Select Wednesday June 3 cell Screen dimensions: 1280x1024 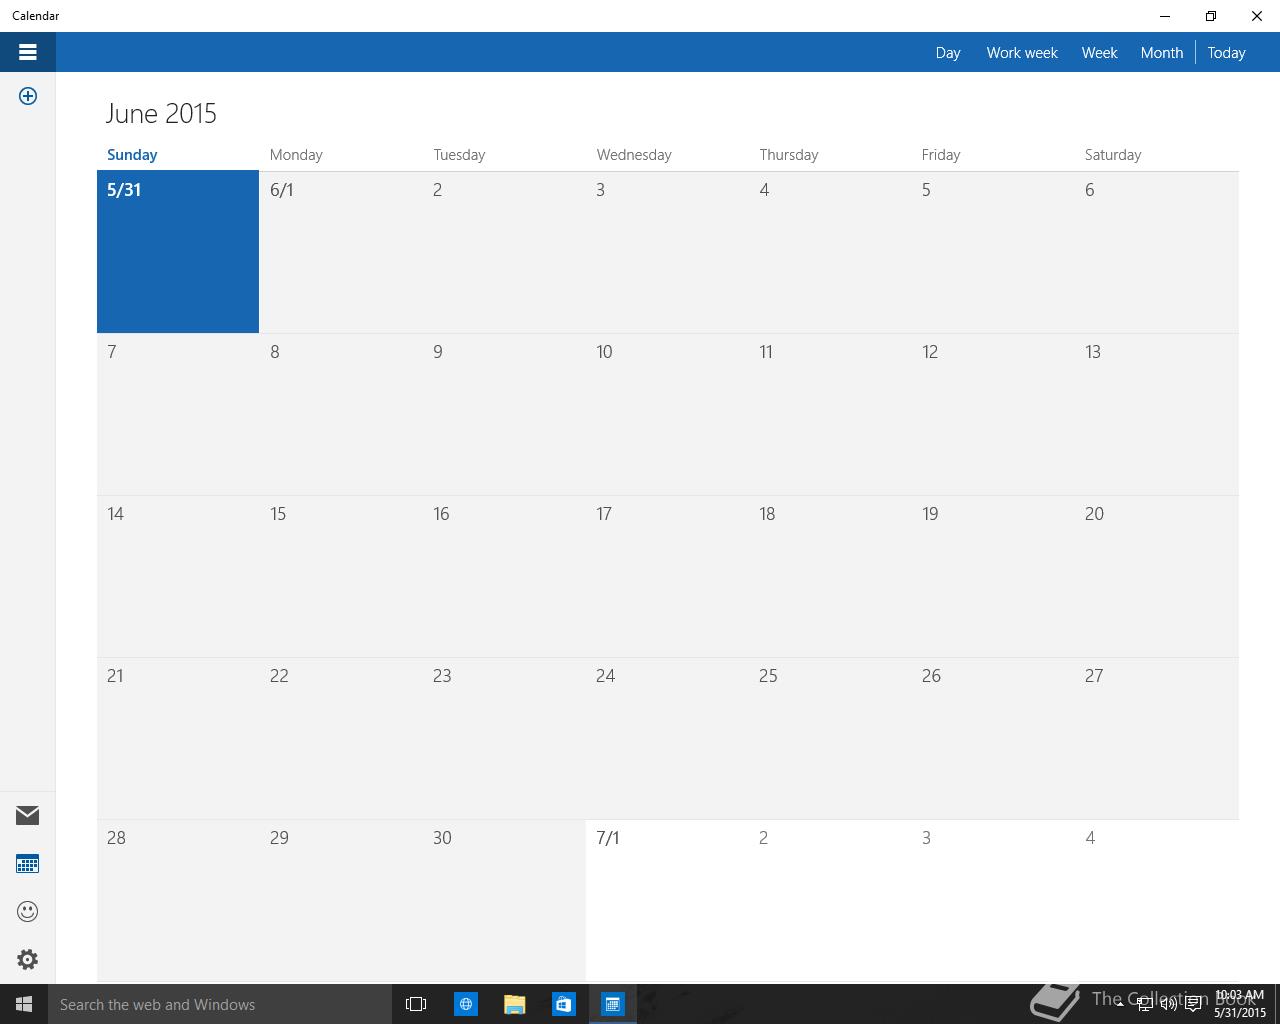tap(667, 251)
